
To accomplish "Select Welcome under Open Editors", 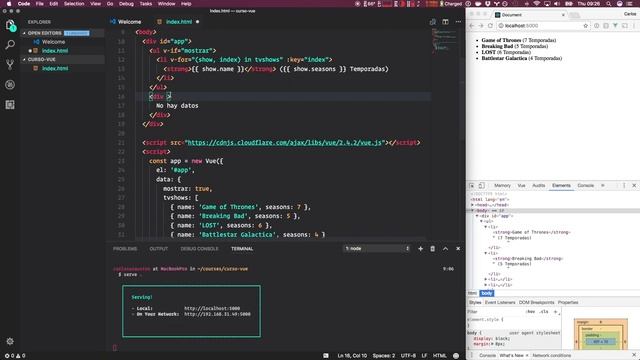I will point(53,42).
